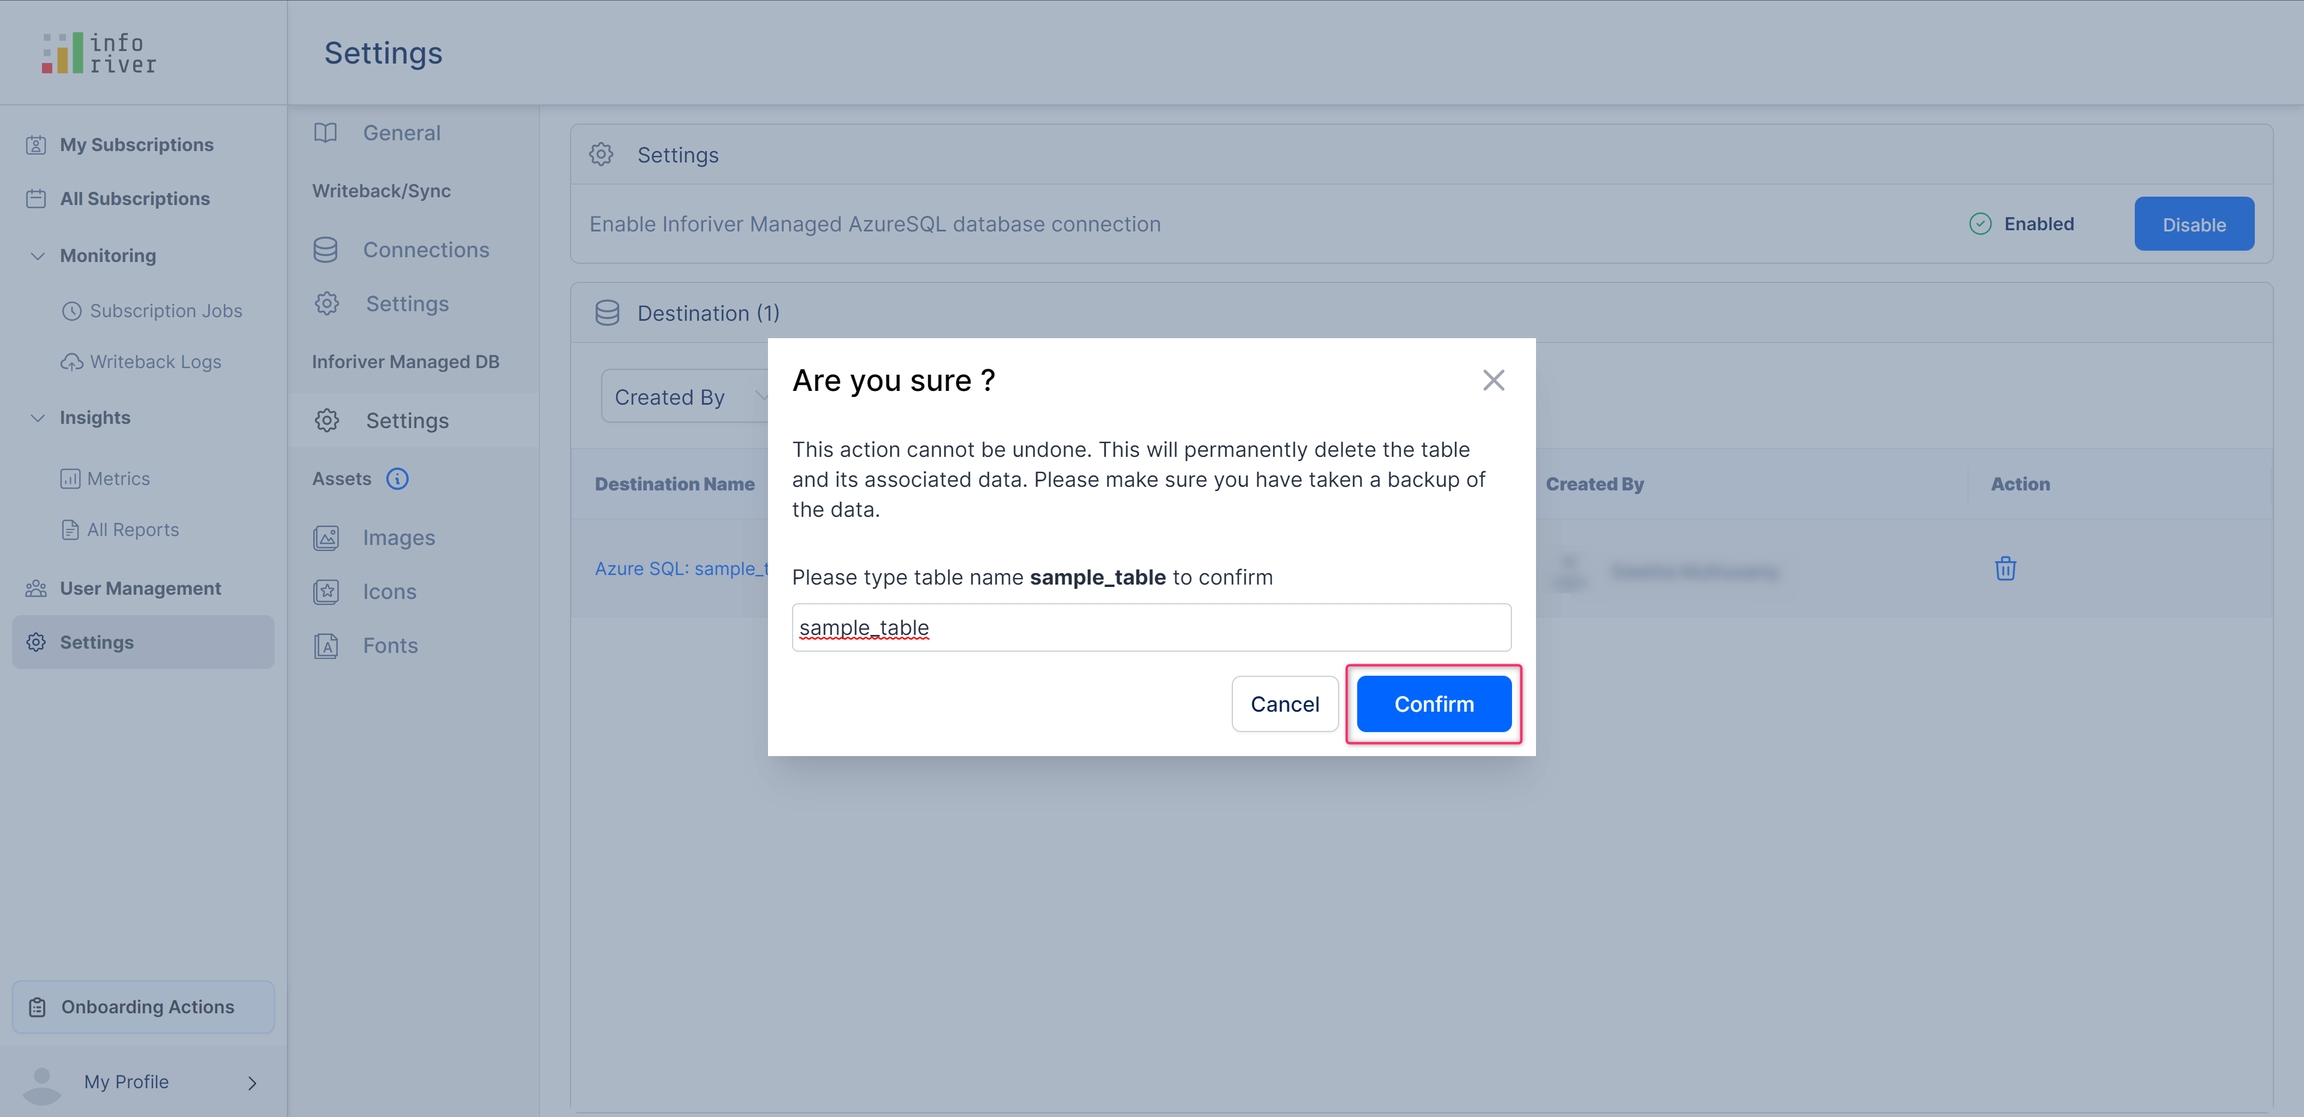
Task: Confirm the table deletion
Action: 1433,704
